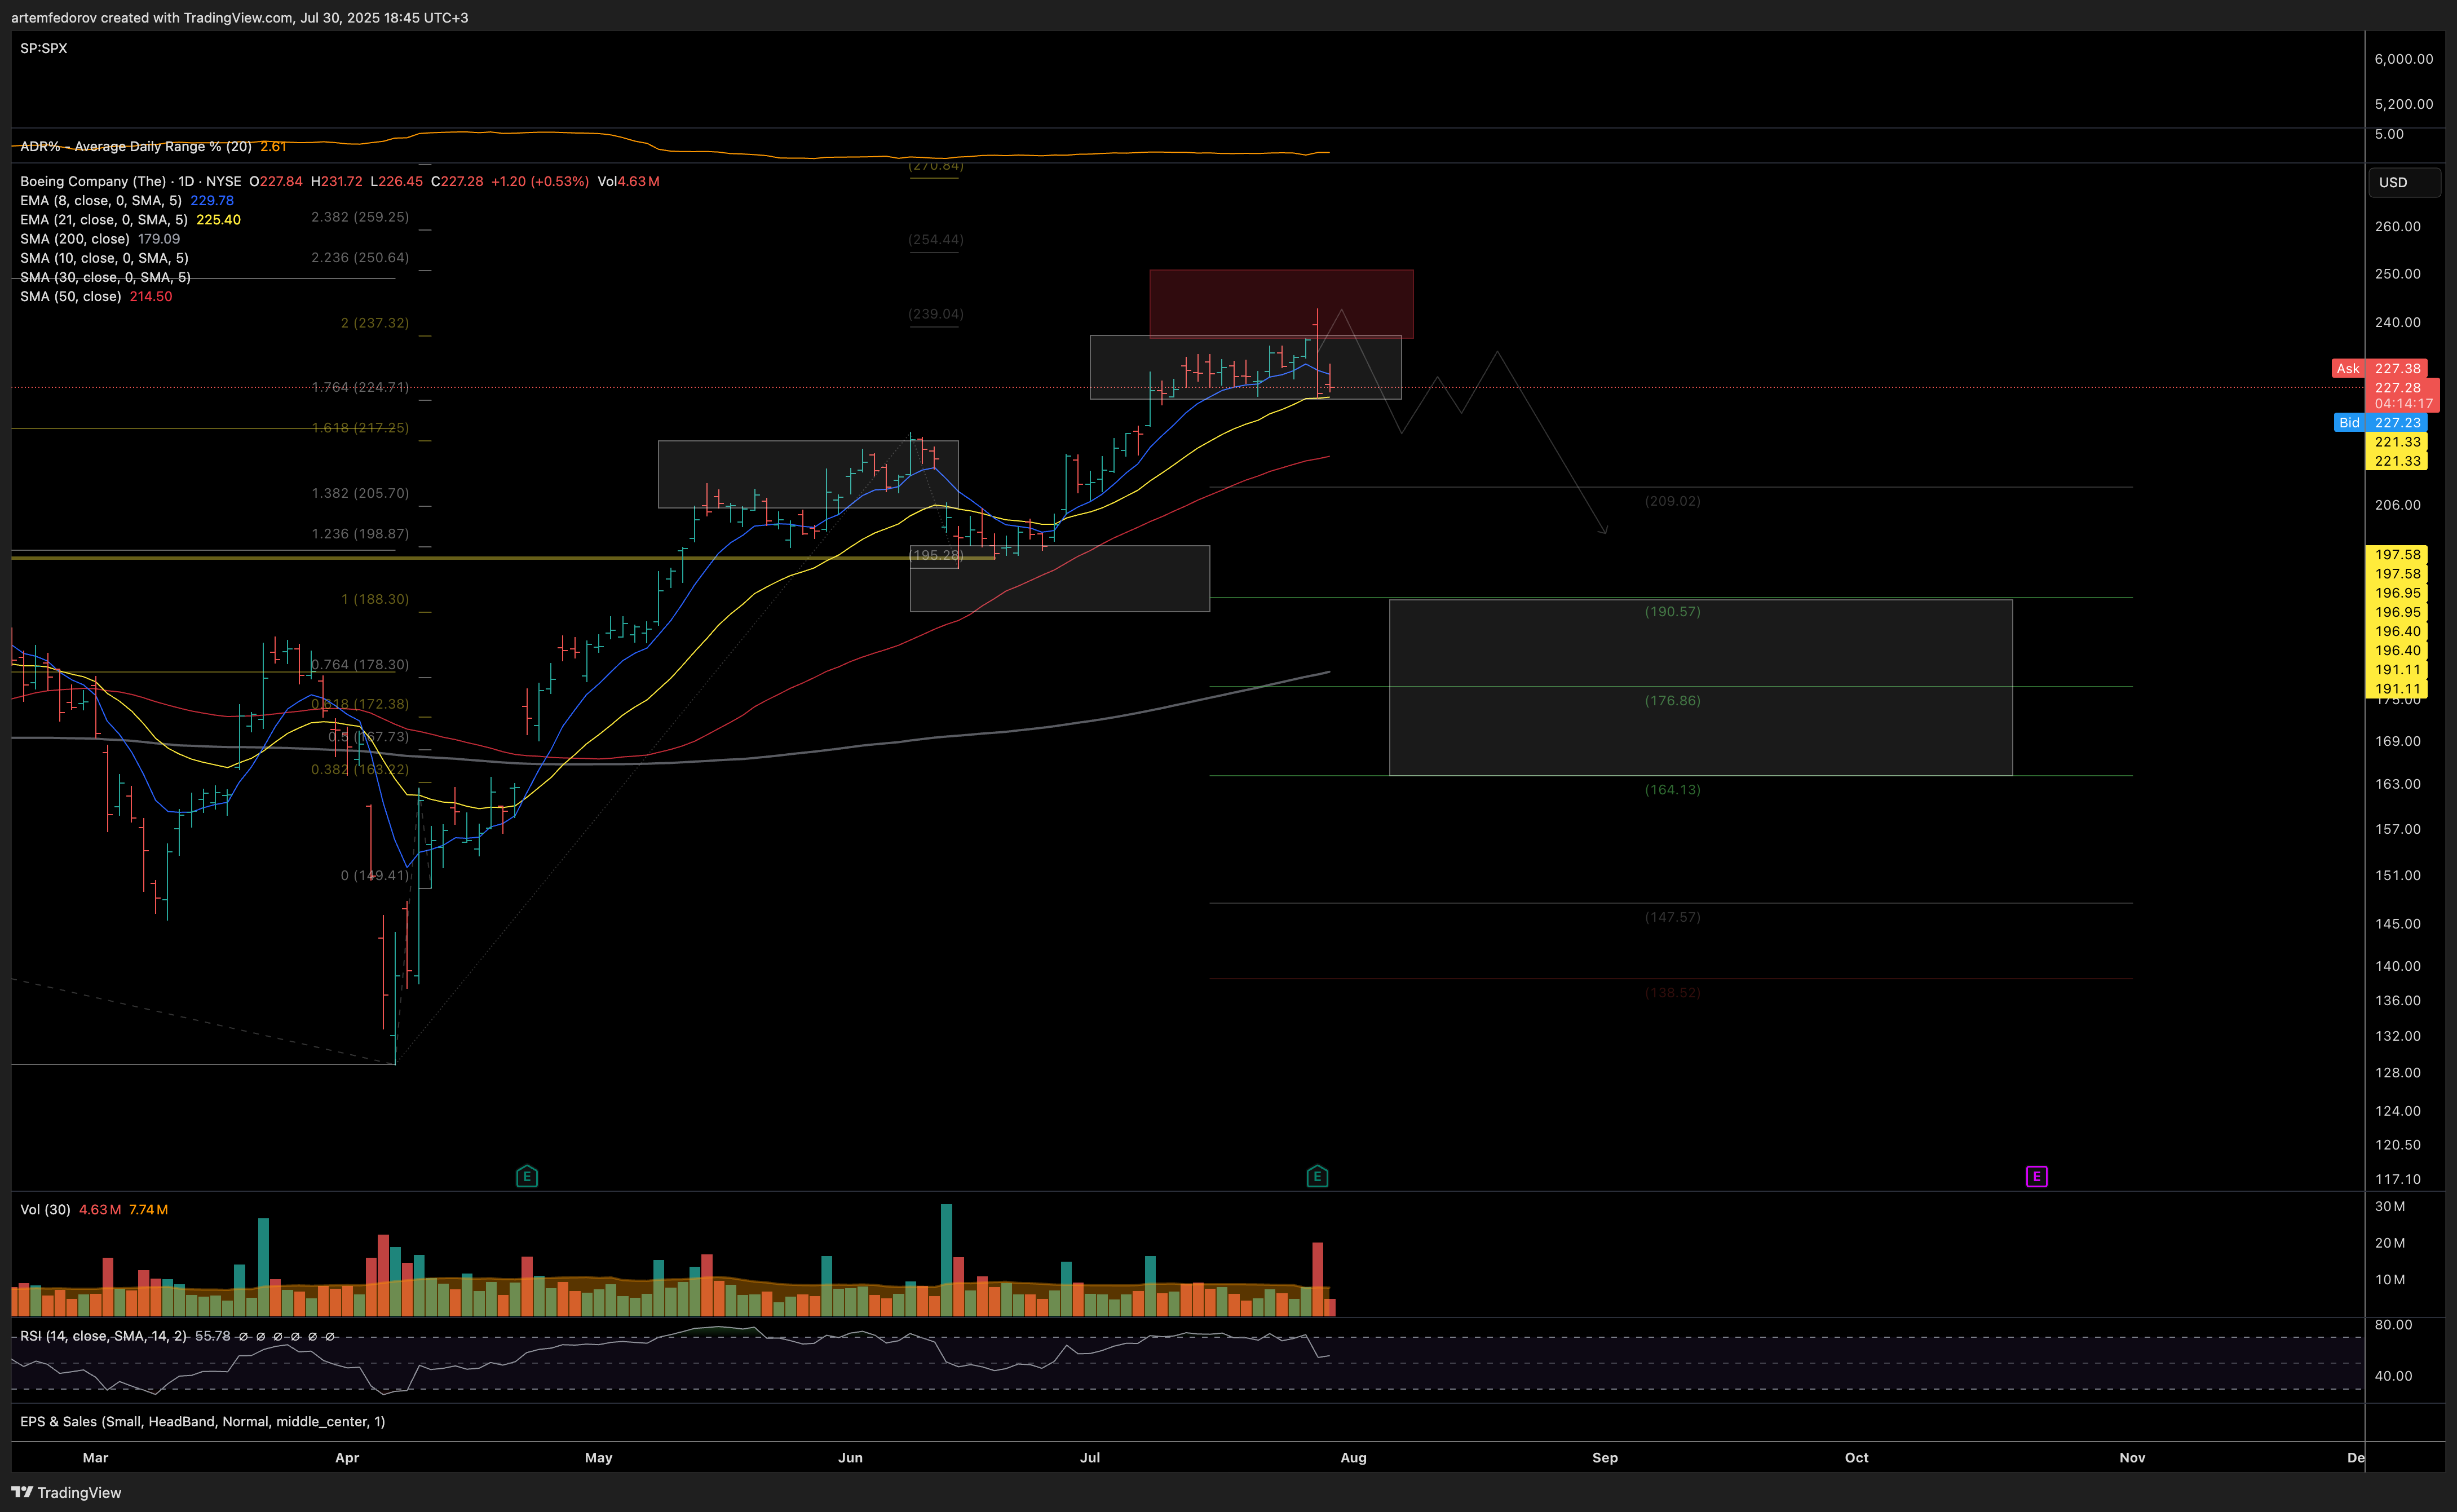Viewport: 2457px width, 1512px height.
Task: Open the USD currency selector
Action: pos(2404,182)
